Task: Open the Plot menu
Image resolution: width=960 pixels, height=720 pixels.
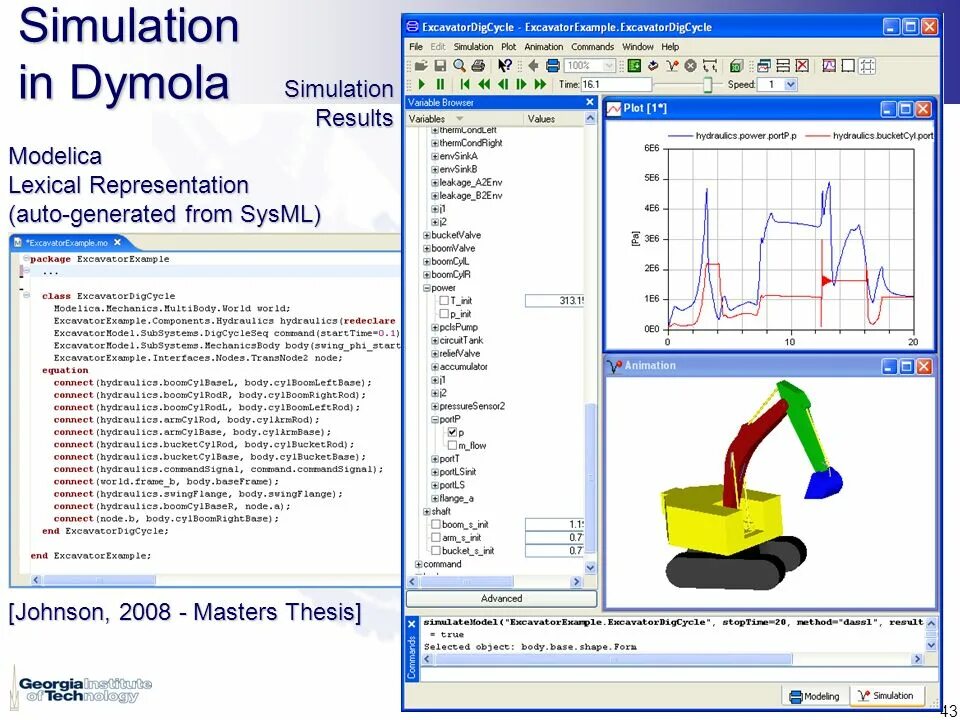Action: [x=508, y=47]
